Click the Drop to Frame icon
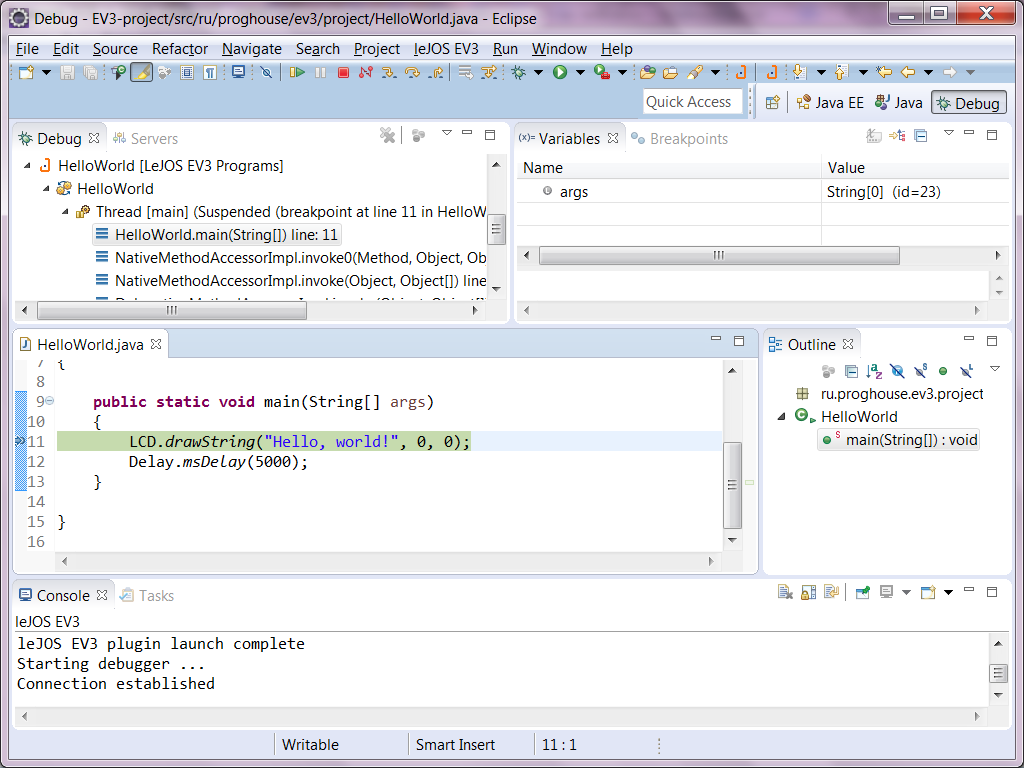 pos(465,72)
